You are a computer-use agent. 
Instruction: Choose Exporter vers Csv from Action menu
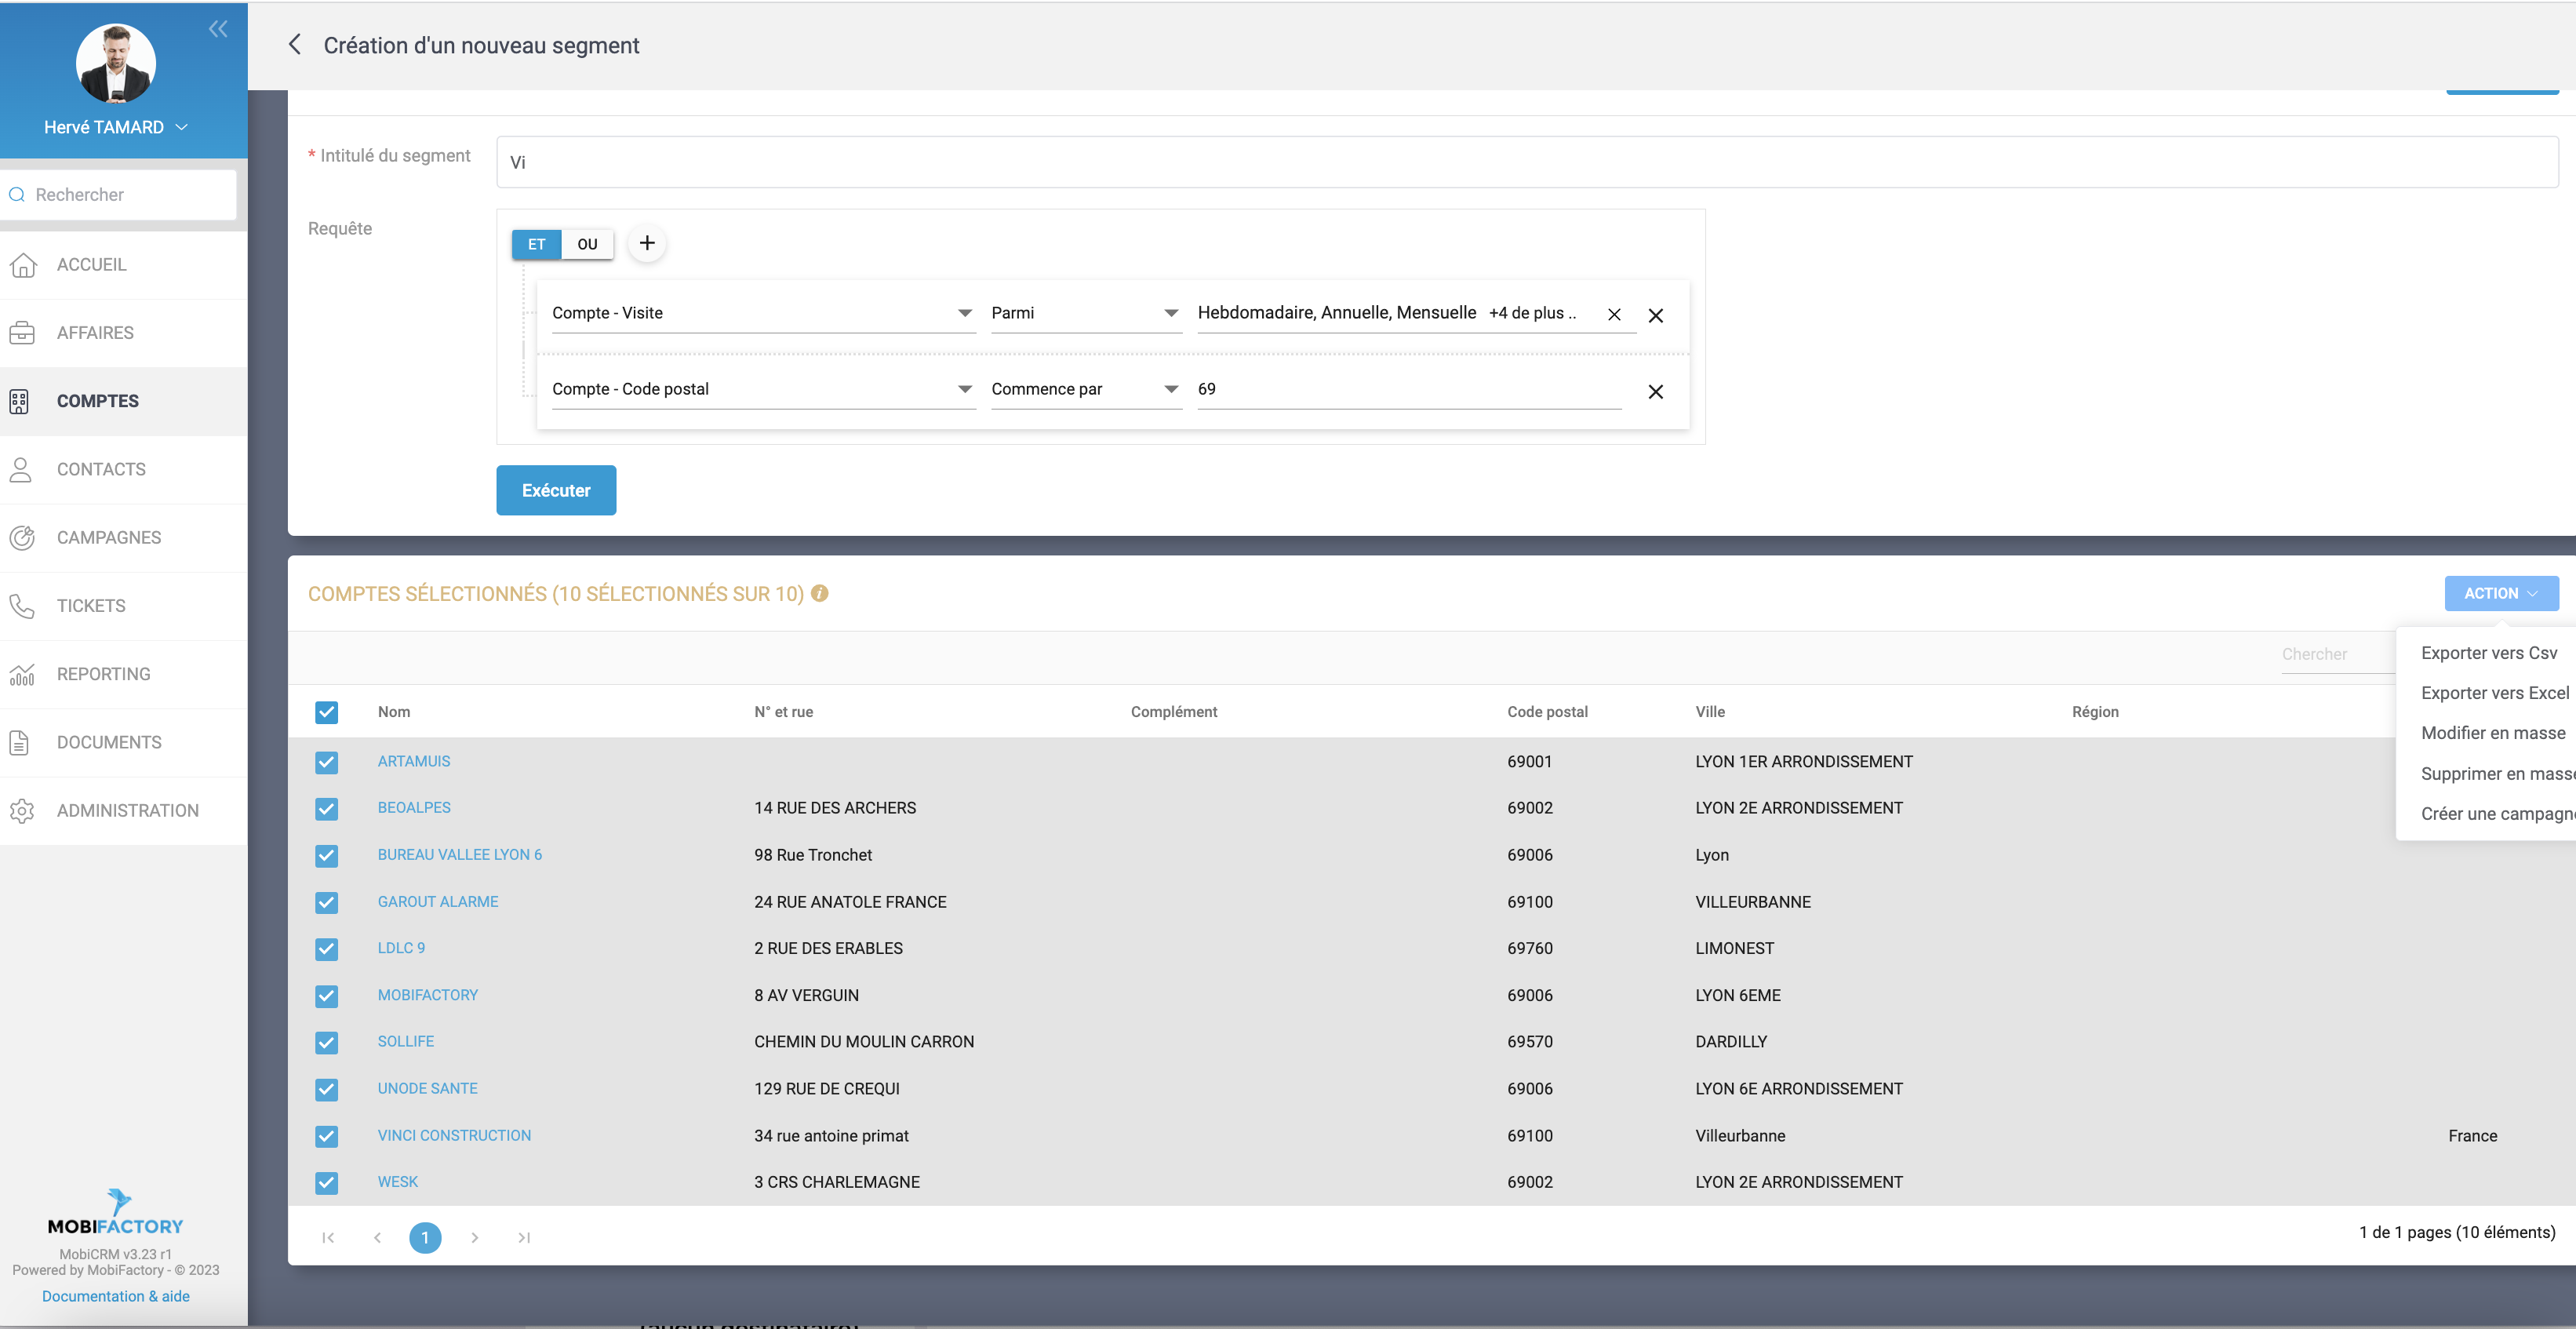[x=2488, y=653]
